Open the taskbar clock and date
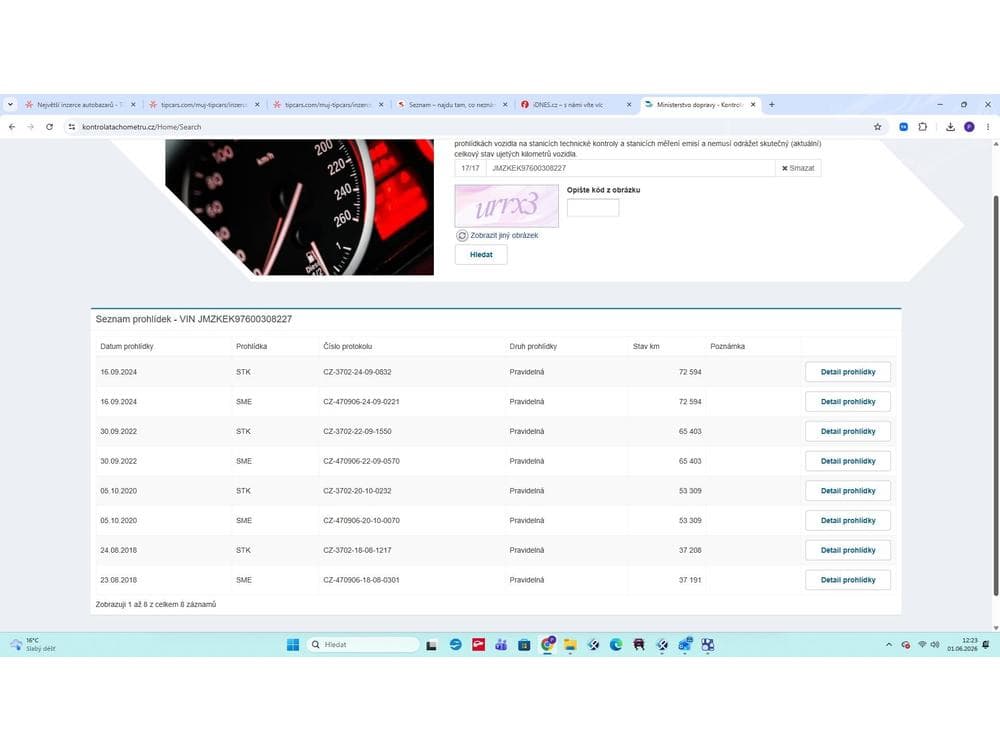1000x750 pixels. (x=962, y=644)
